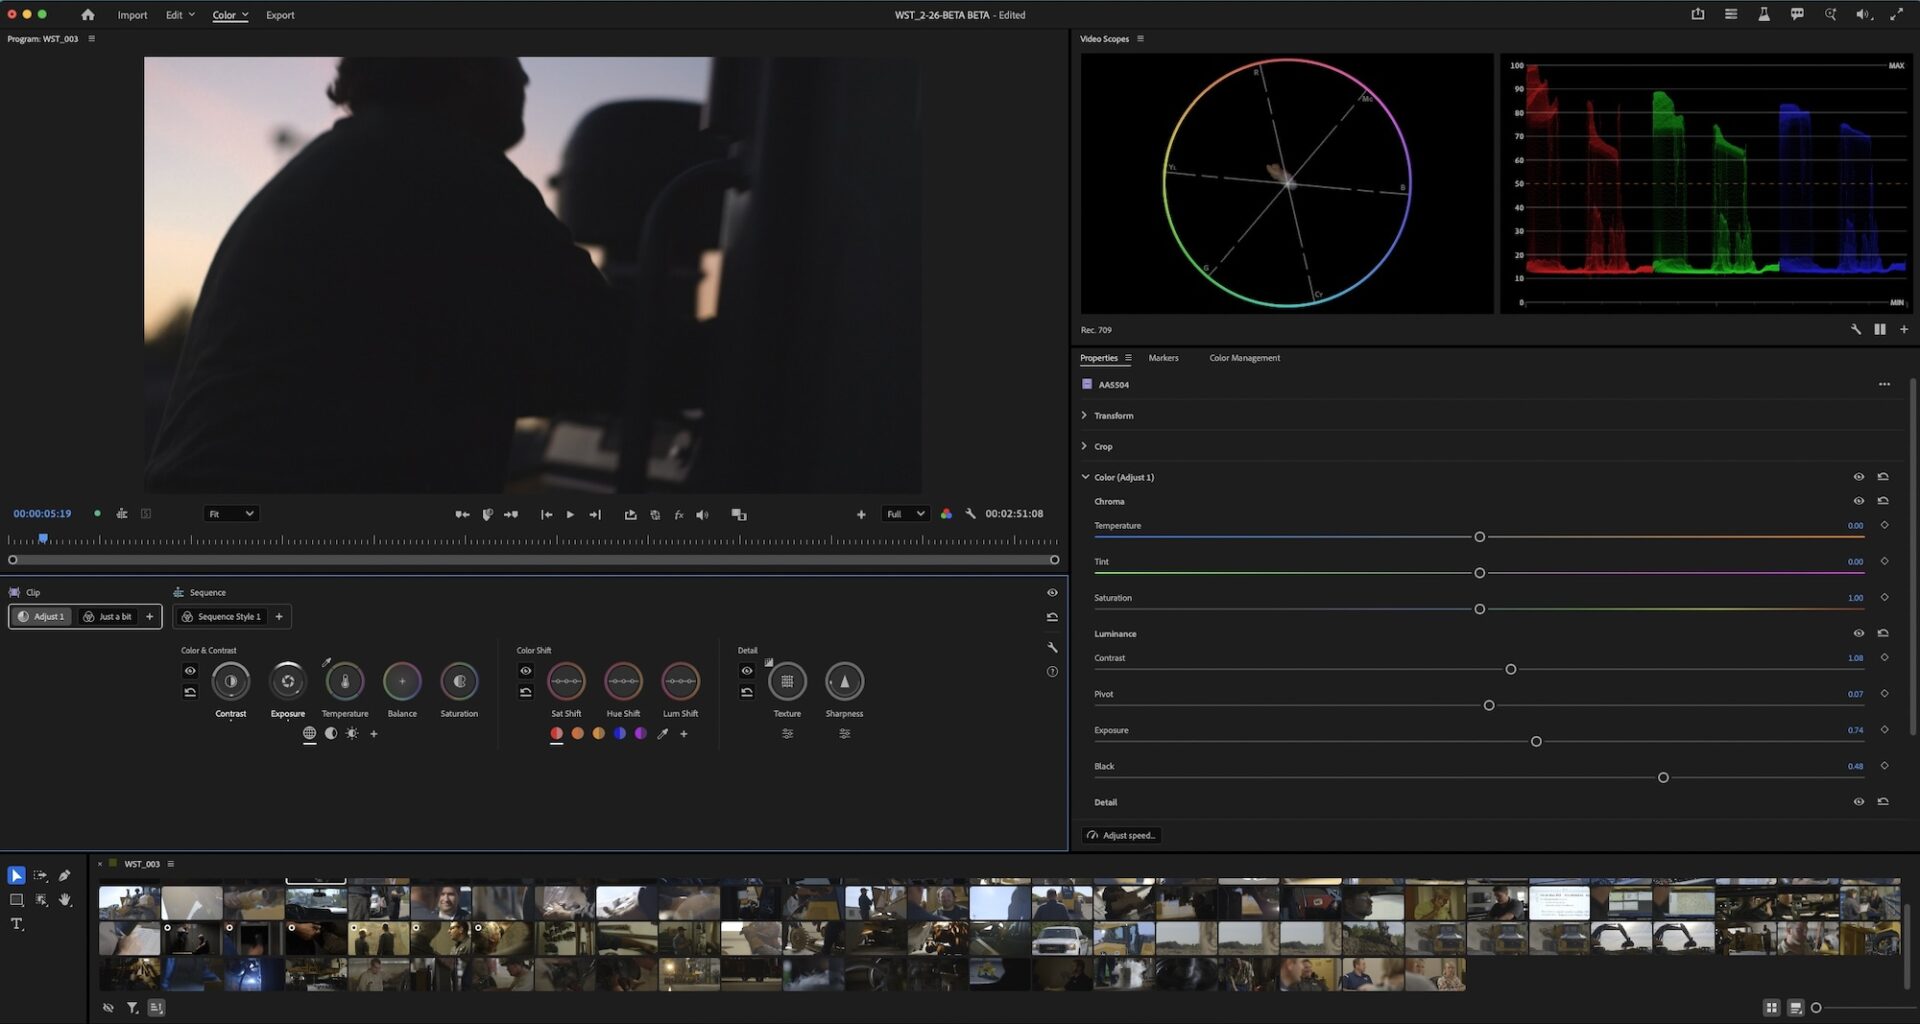The image size is (1920, 1024).
Task: Expand the Transform properties section
Action: 1084,415
